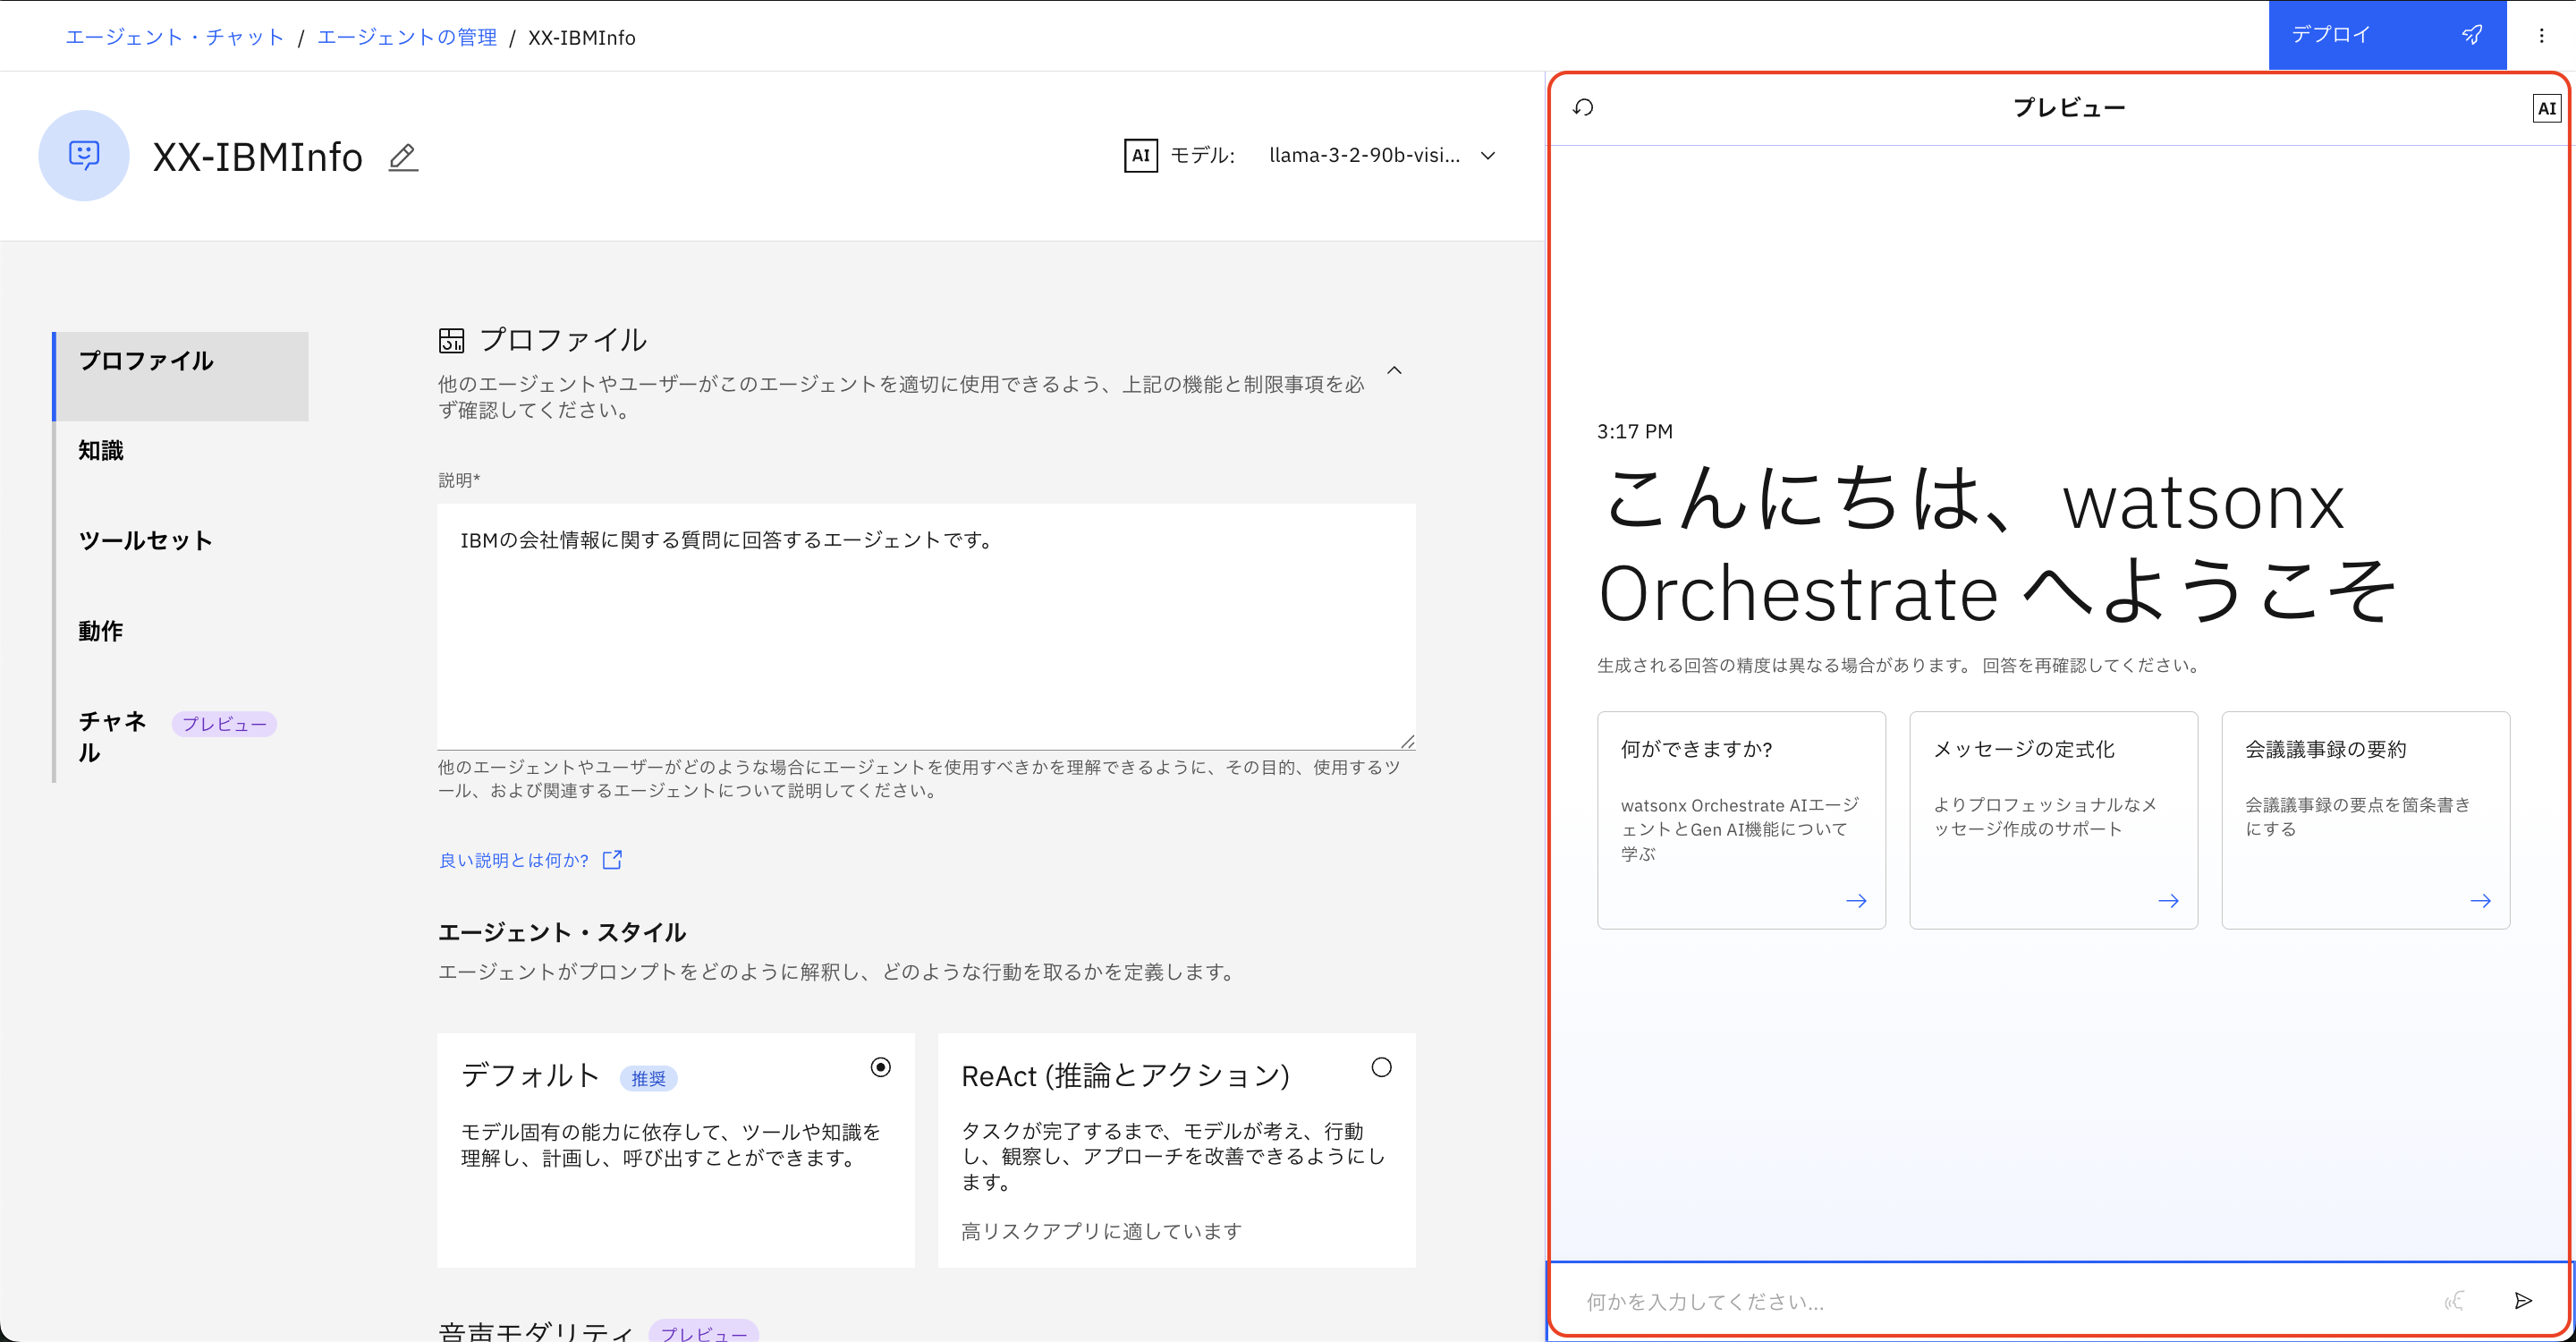Viewport: 2576px width, 1342px height.
Task: Reset the preview chat with the refresh icon
Action: coord(1583,107)
